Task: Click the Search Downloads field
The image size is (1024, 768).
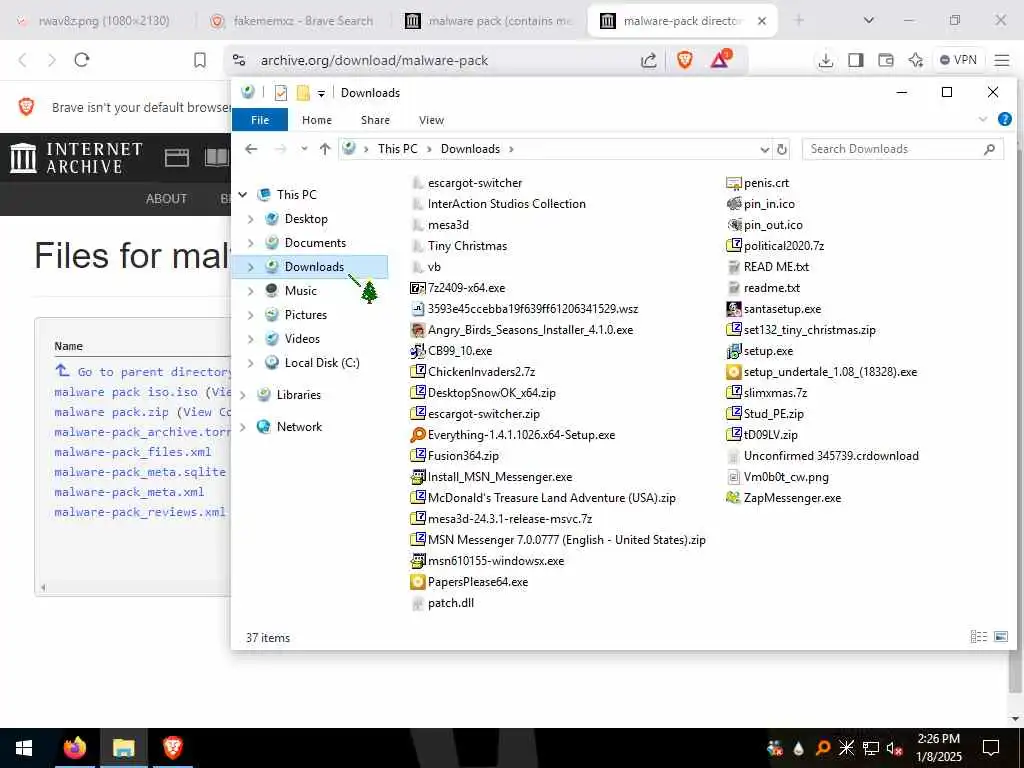Action: [903, 149]
